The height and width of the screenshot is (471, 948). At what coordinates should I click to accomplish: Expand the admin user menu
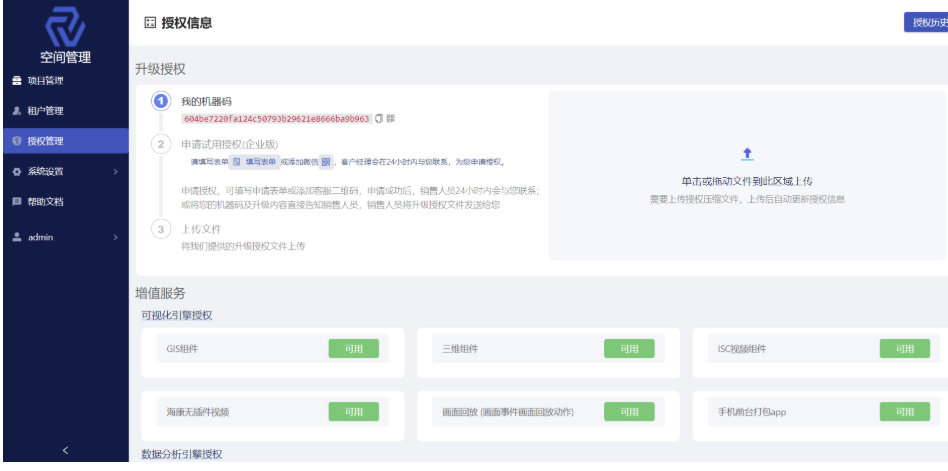point(64,237)
